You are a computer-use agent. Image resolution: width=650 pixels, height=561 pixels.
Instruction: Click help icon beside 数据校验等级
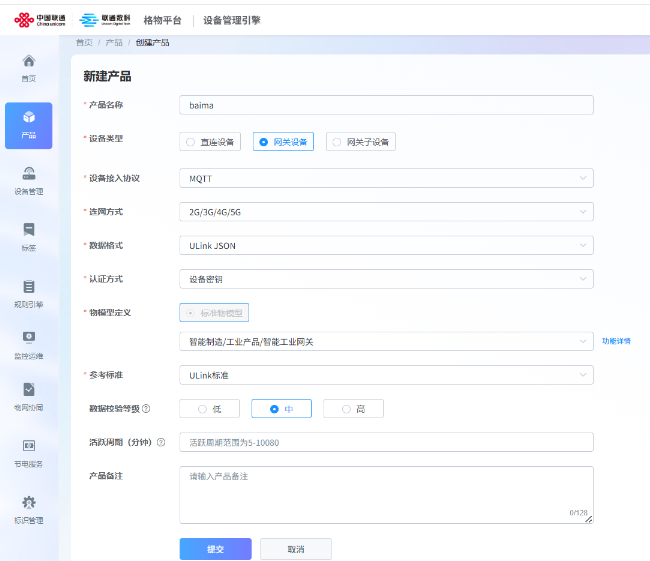(147, 408)
